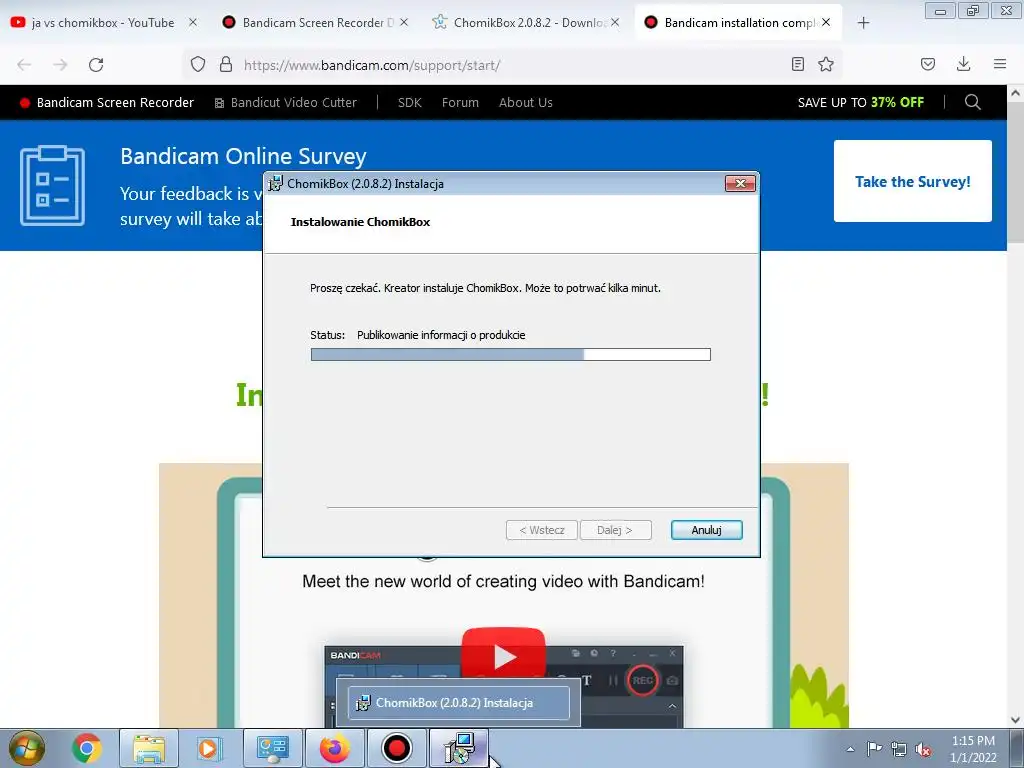Click the muted volume tray icon
Screen dimensions: 1024x768
[x=923, y=749]
